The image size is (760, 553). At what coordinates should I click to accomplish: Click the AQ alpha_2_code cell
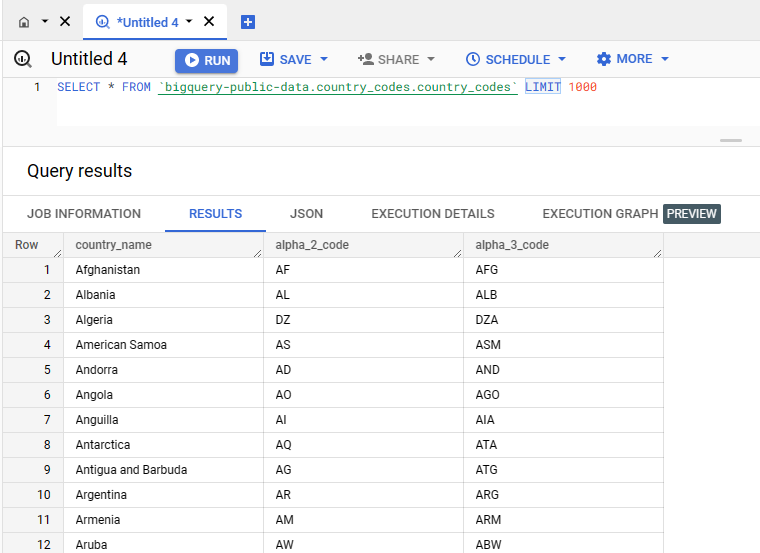364,445
